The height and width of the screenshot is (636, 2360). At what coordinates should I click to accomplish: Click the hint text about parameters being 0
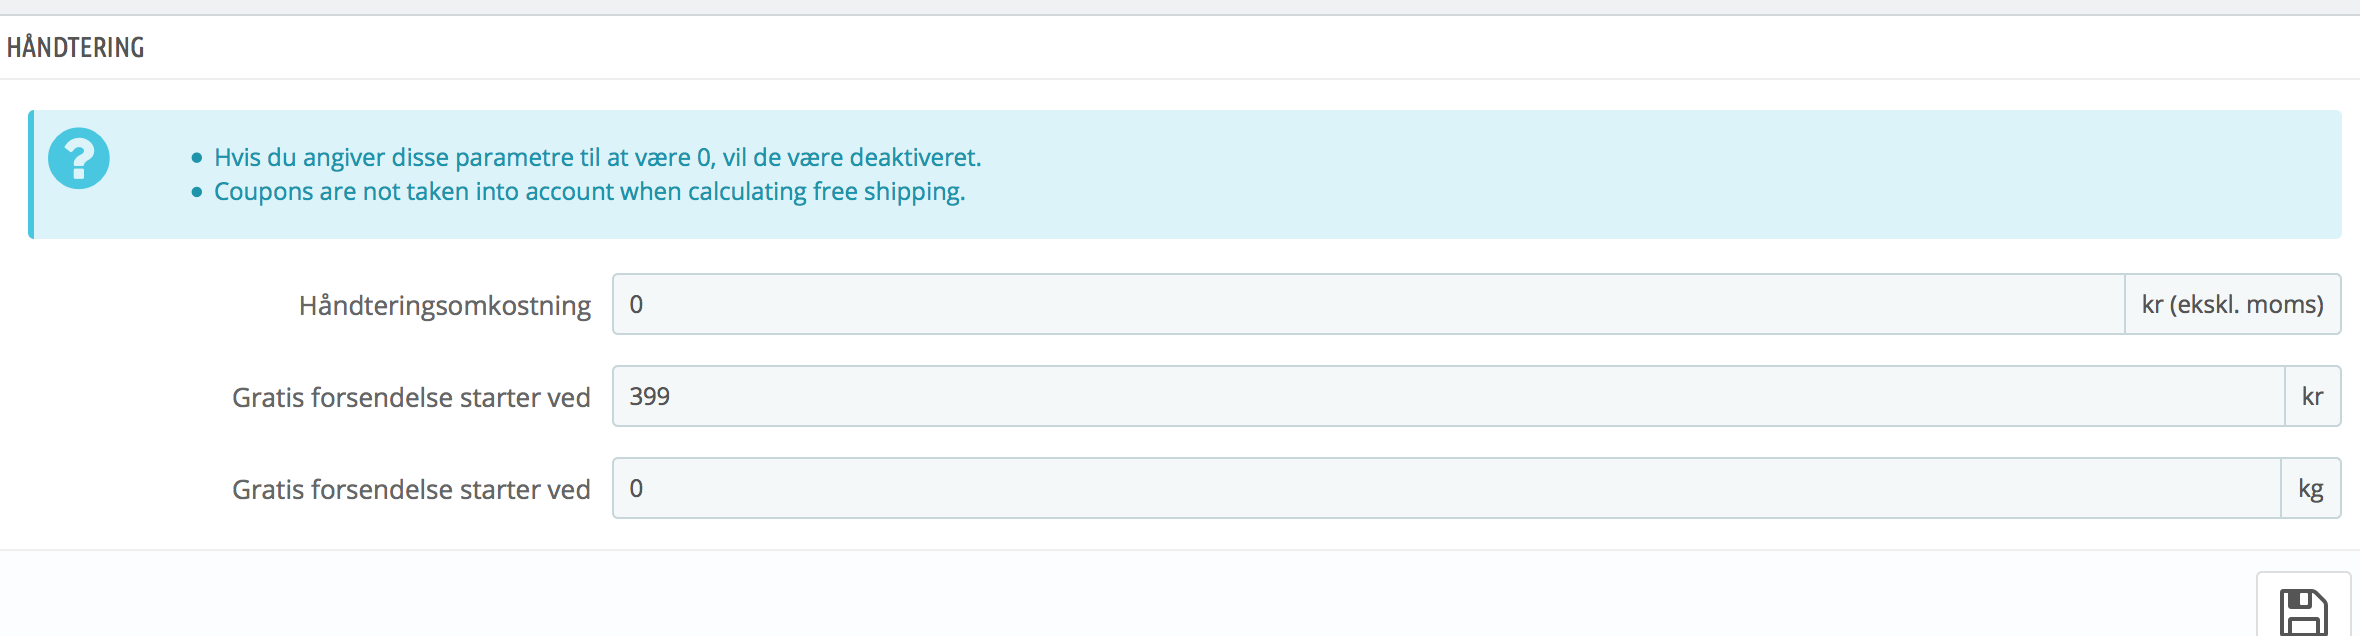pyautogui.click(x=598, y=157)
